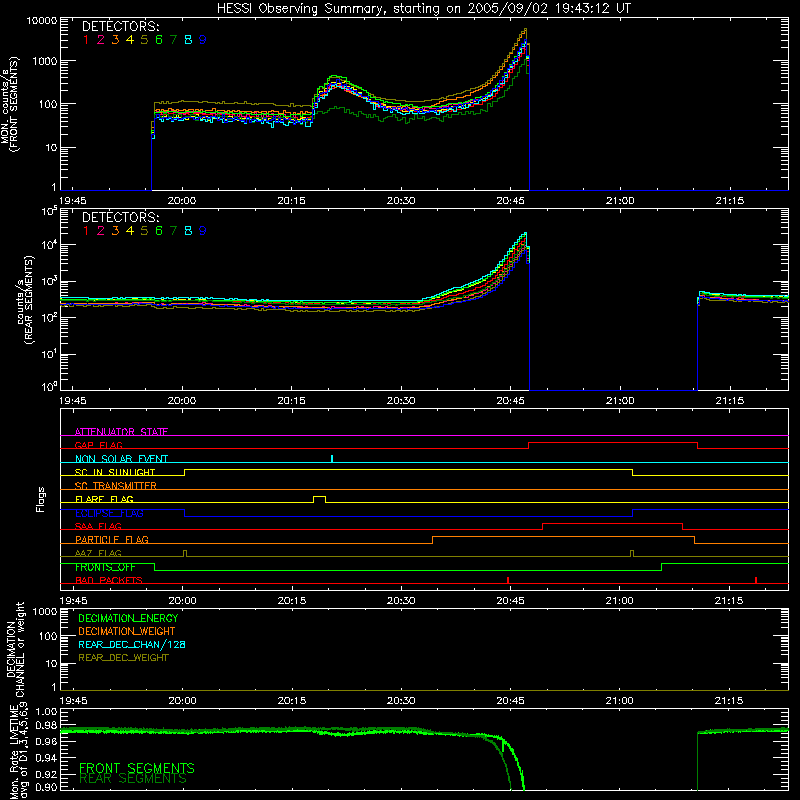Pick blue detector 9 in rear segments legend
The image size is (800, 800).
(x=203, y=231)
